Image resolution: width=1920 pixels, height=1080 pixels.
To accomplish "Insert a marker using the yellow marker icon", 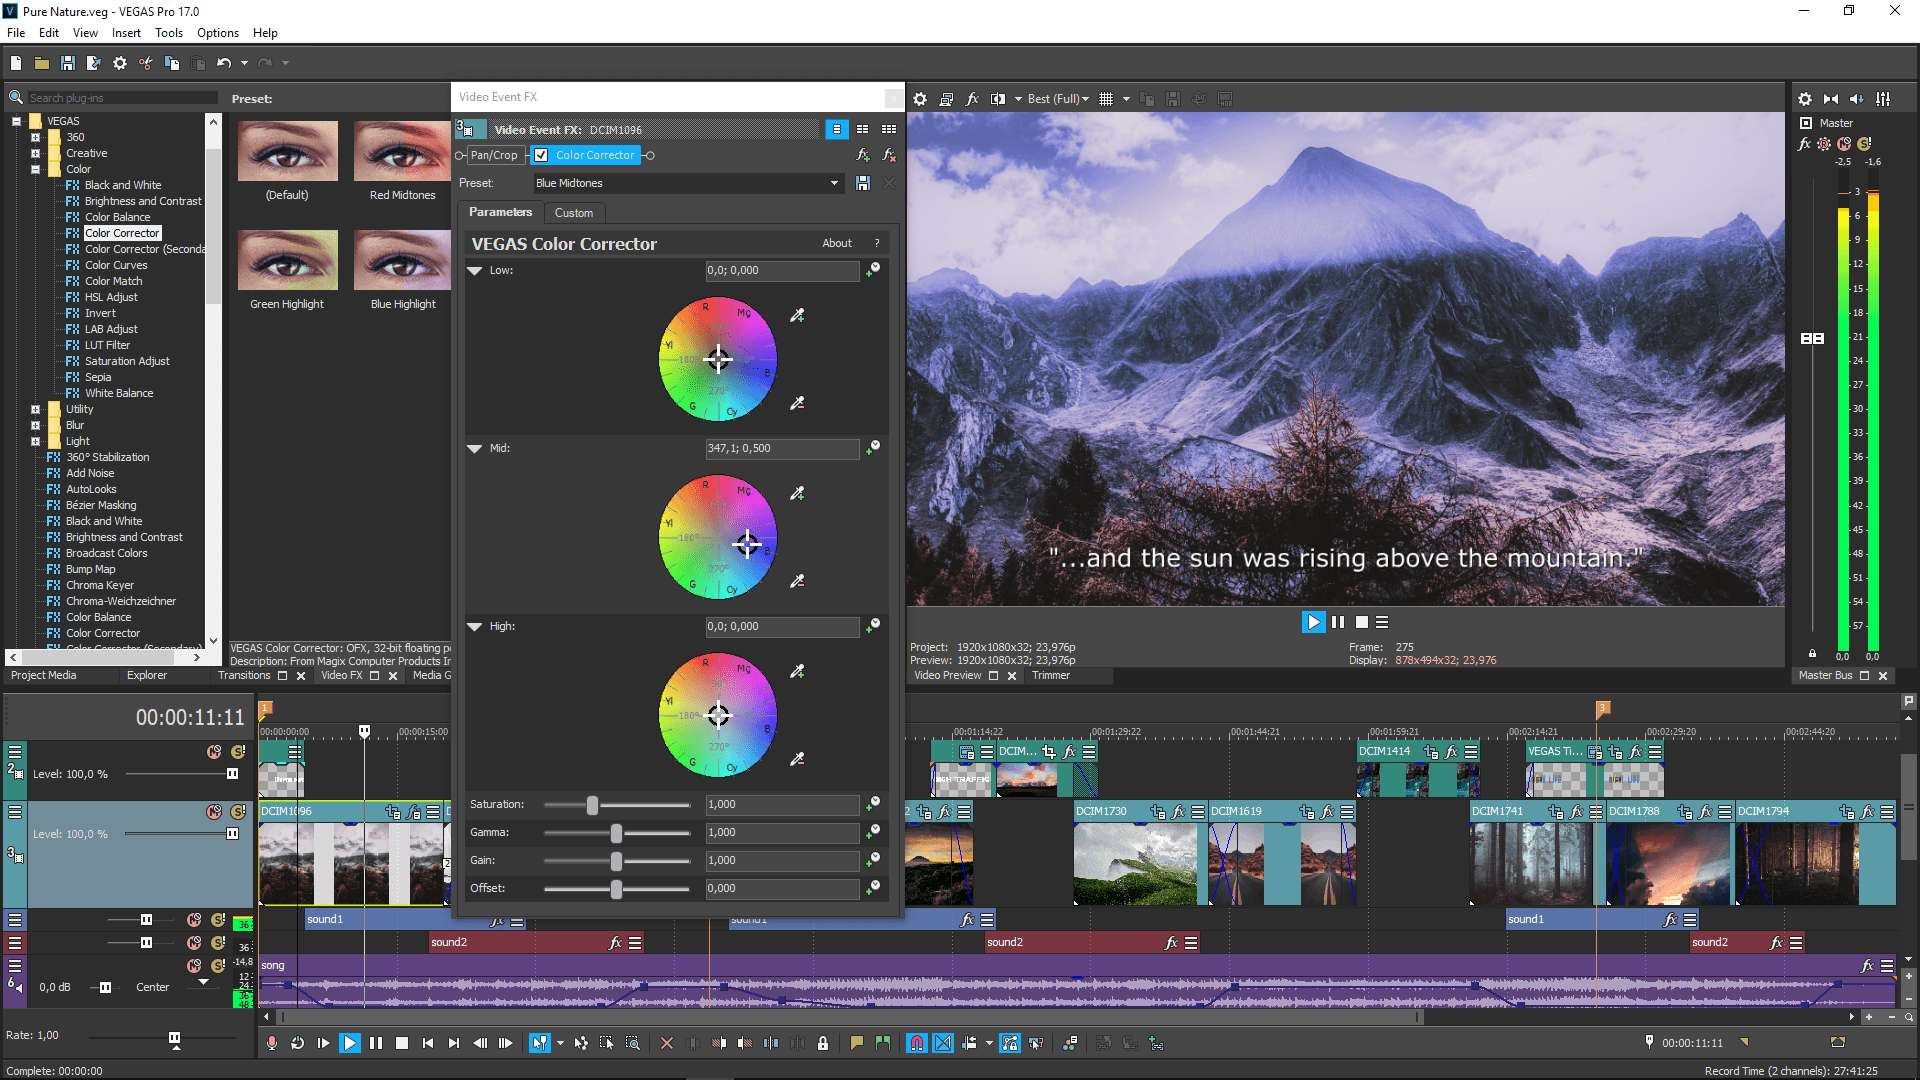I will (856, 1043).
